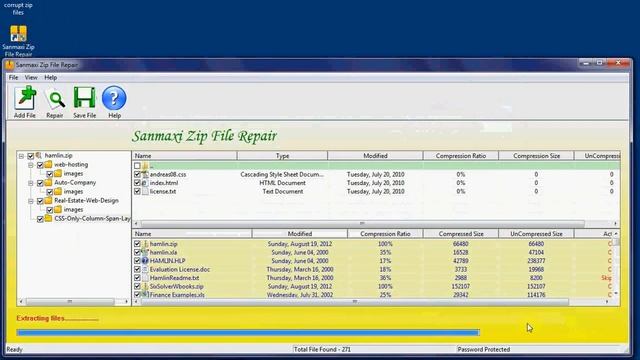This screenshot has height=360, width=640.
Task: Click the Auto-Company folder icon
Action: click(48, 182)
